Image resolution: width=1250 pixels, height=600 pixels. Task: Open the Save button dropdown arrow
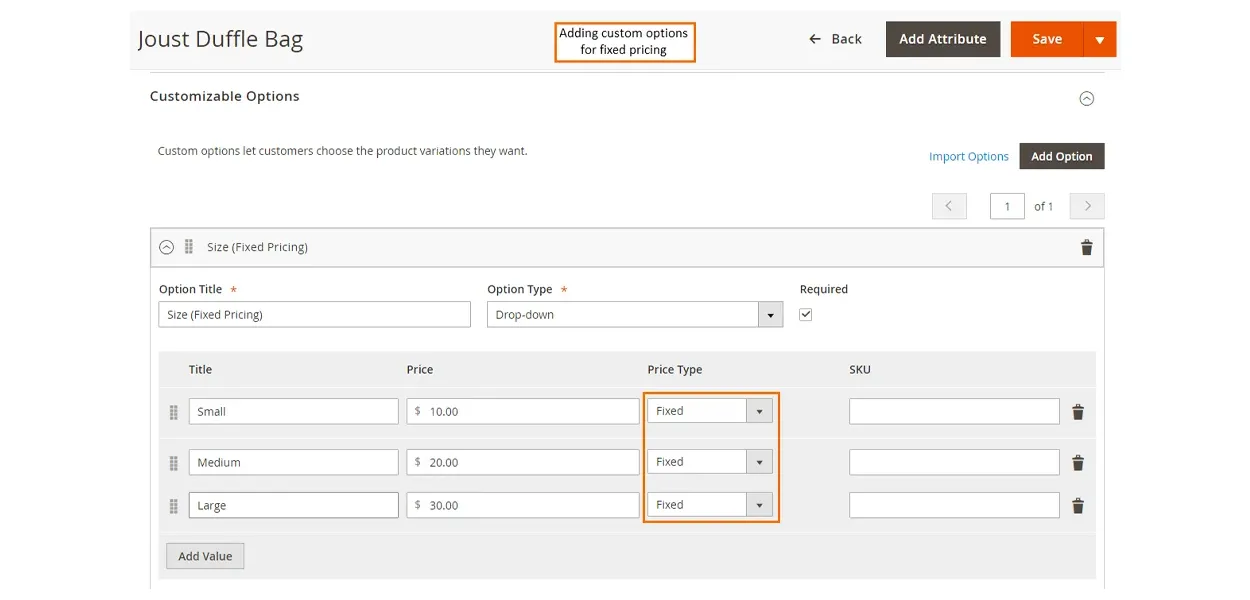[1100, 40]
